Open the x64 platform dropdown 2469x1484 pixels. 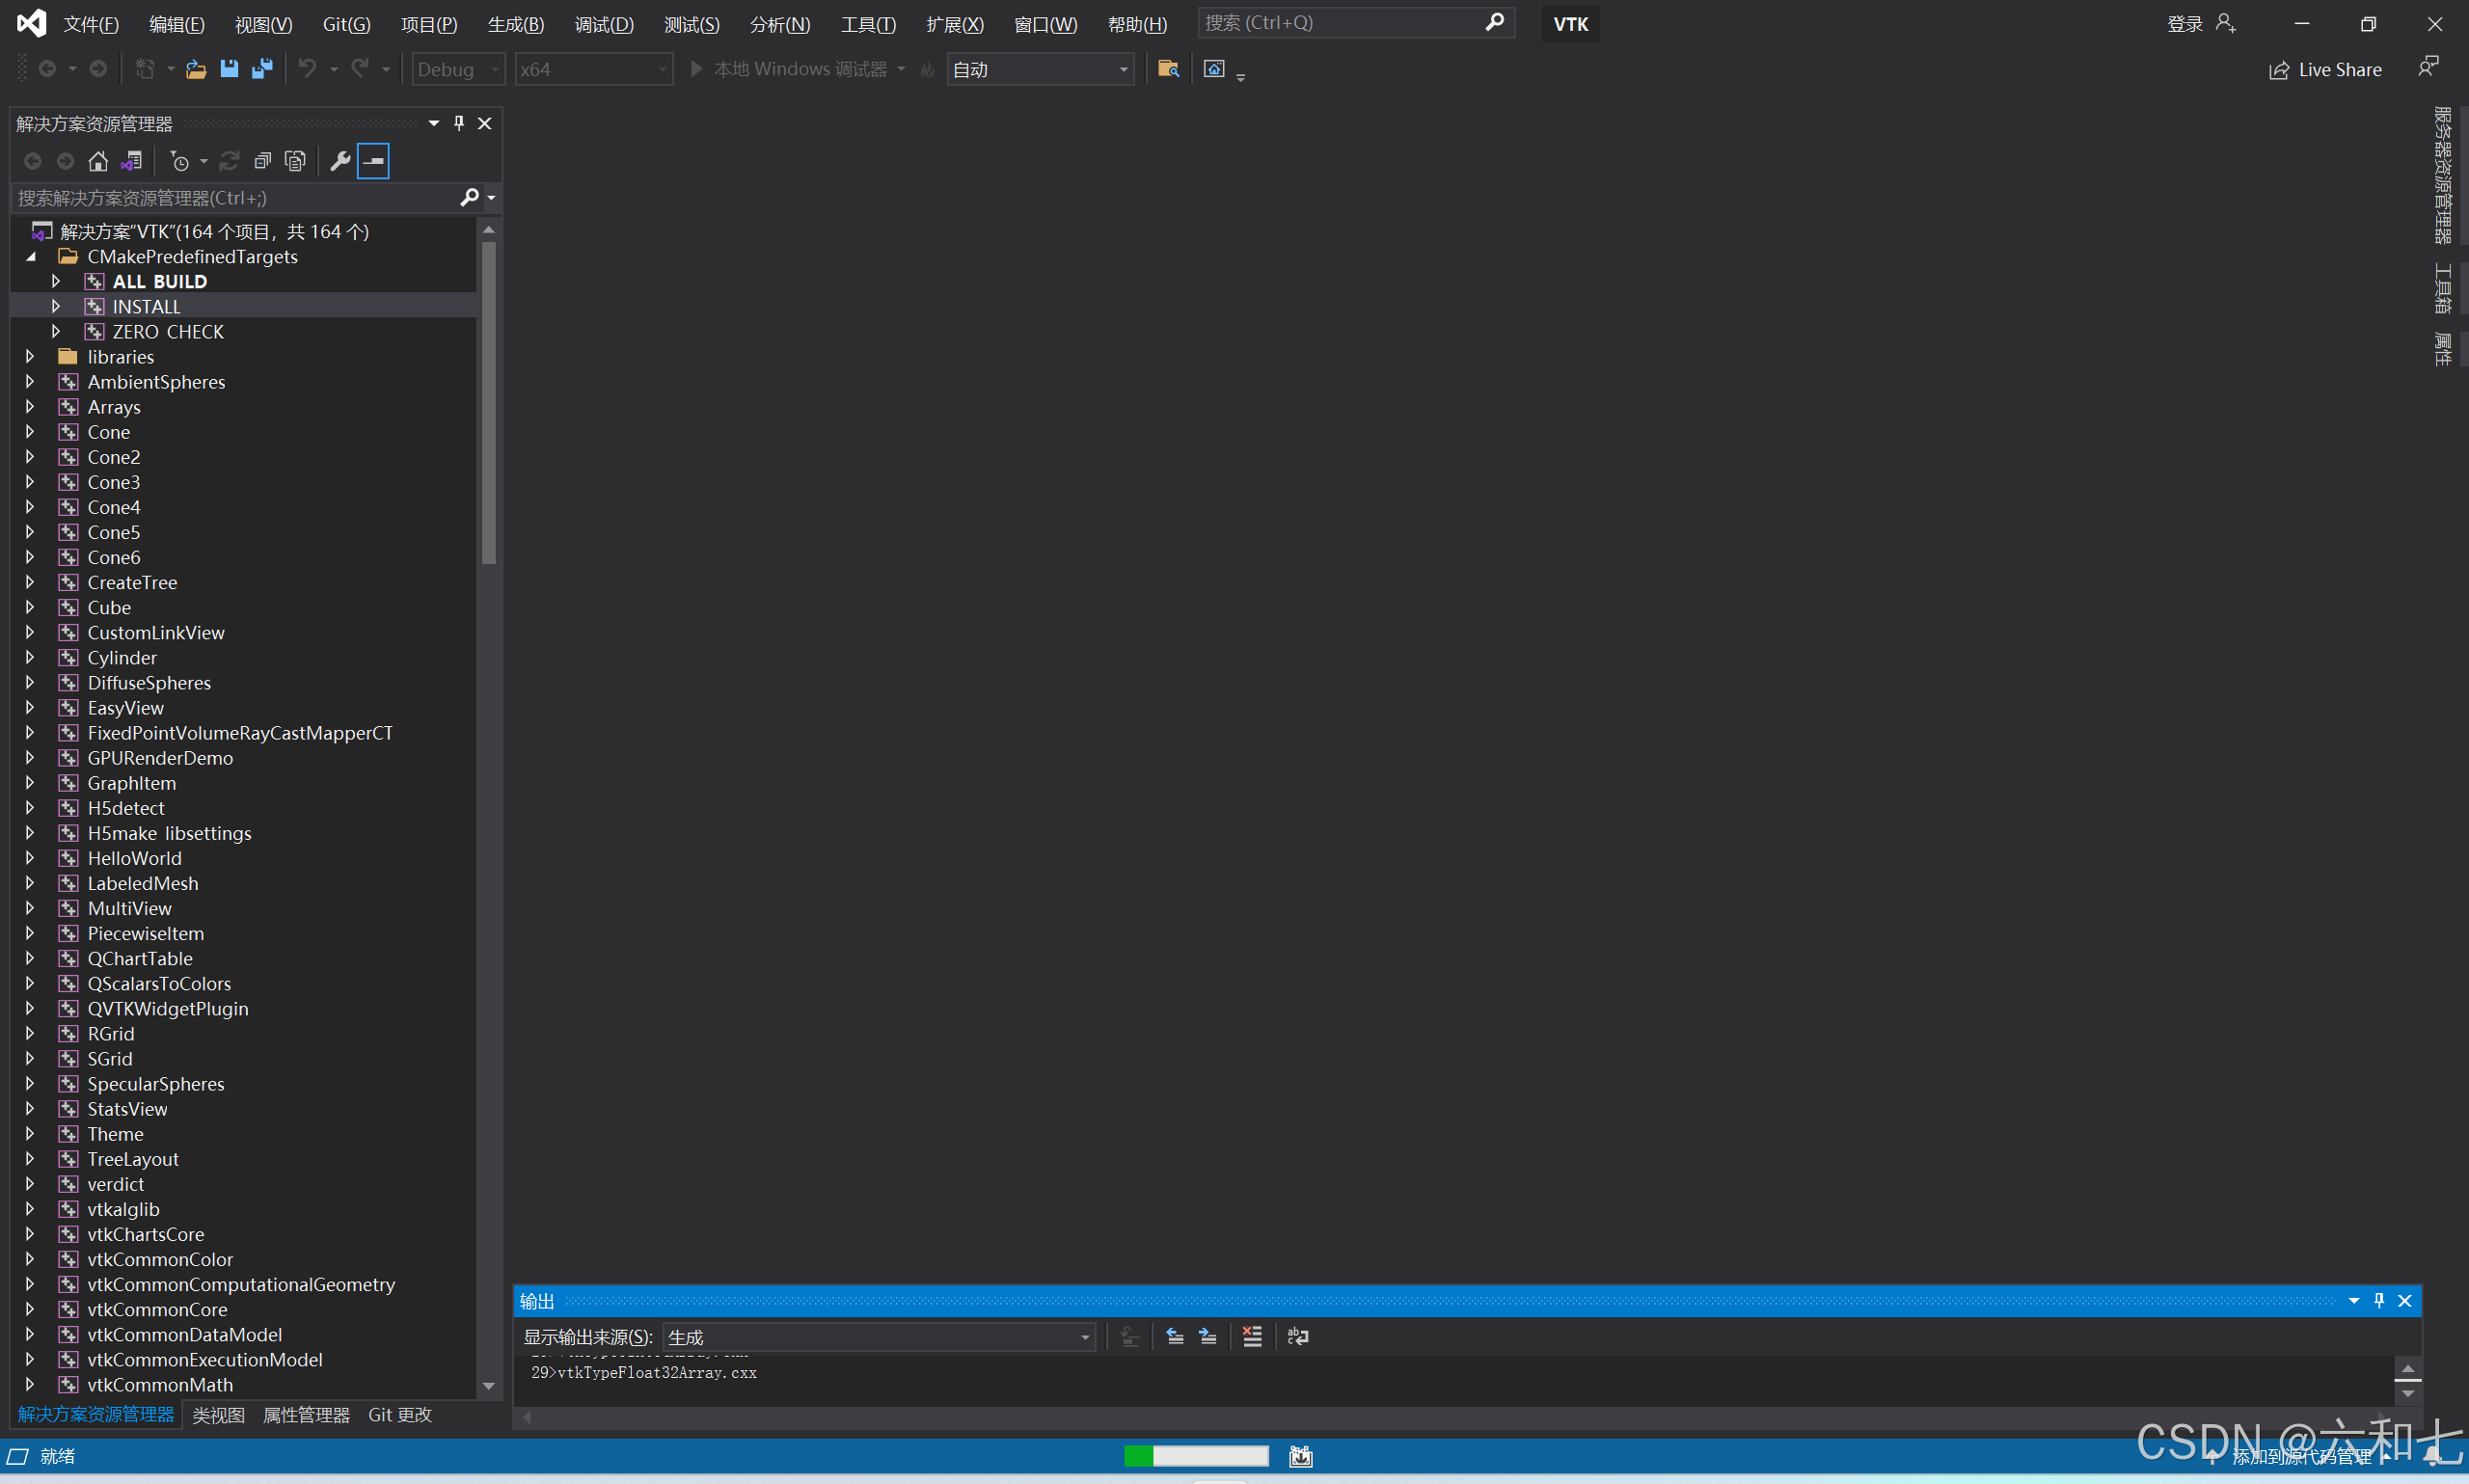click(594, 69)
